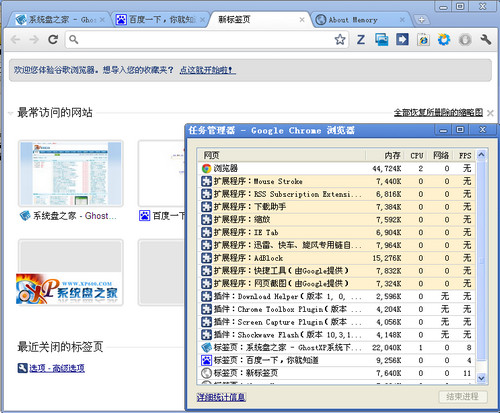Click the 迅雷、快车 extension row

(337, 245)
